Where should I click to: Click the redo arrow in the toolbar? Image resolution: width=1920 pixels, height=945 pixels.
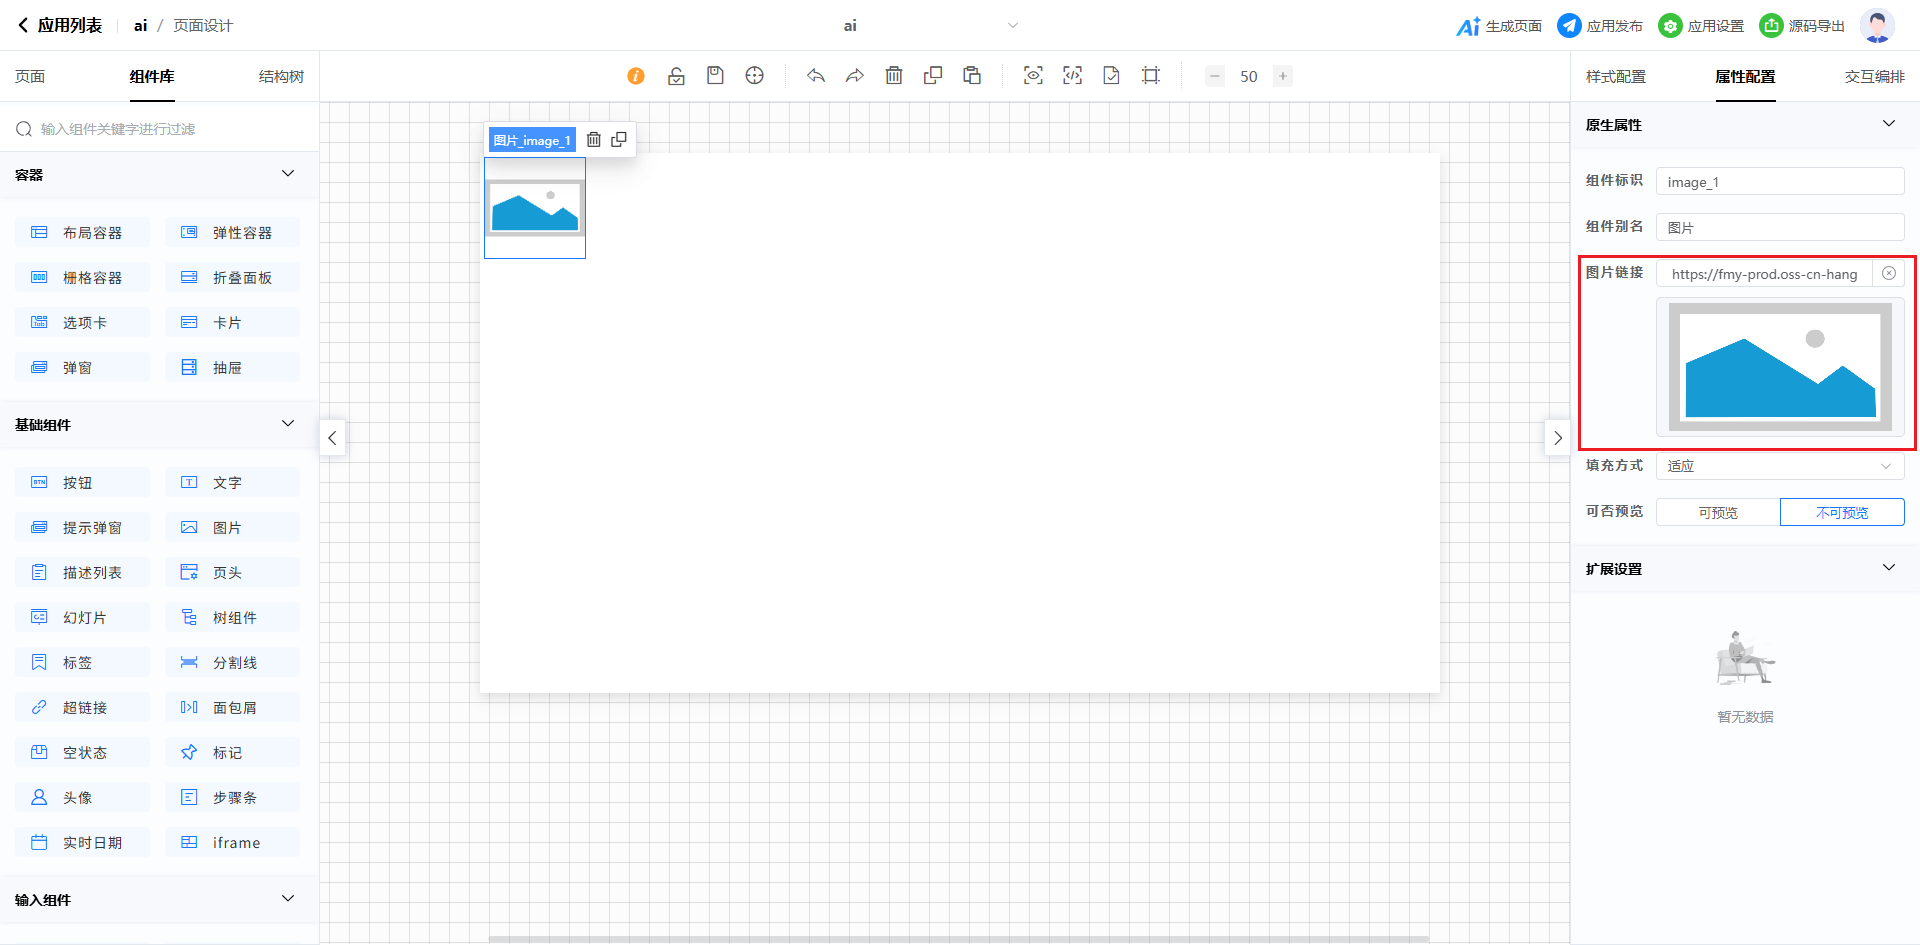click(x=855, y=76)
